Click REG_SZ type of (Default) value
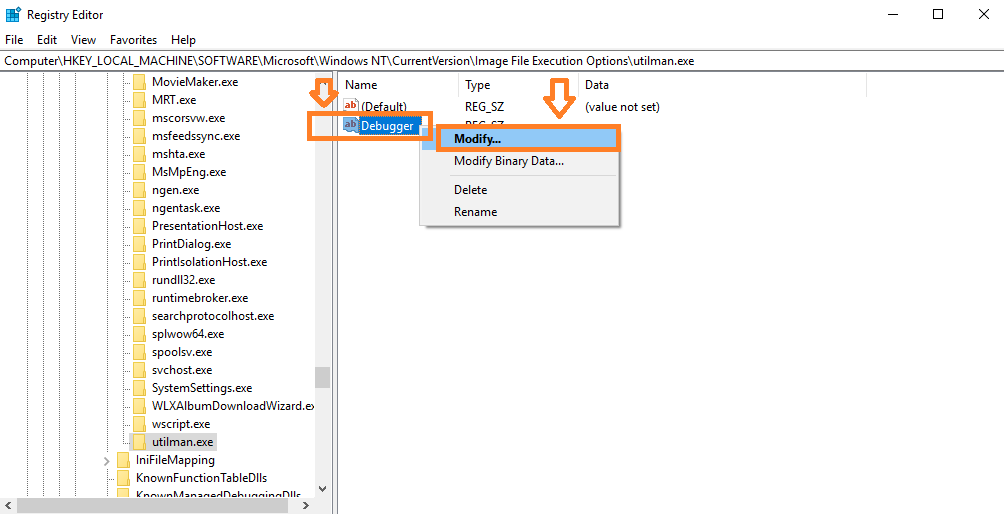1004x514 pixels. coord(484,106)
